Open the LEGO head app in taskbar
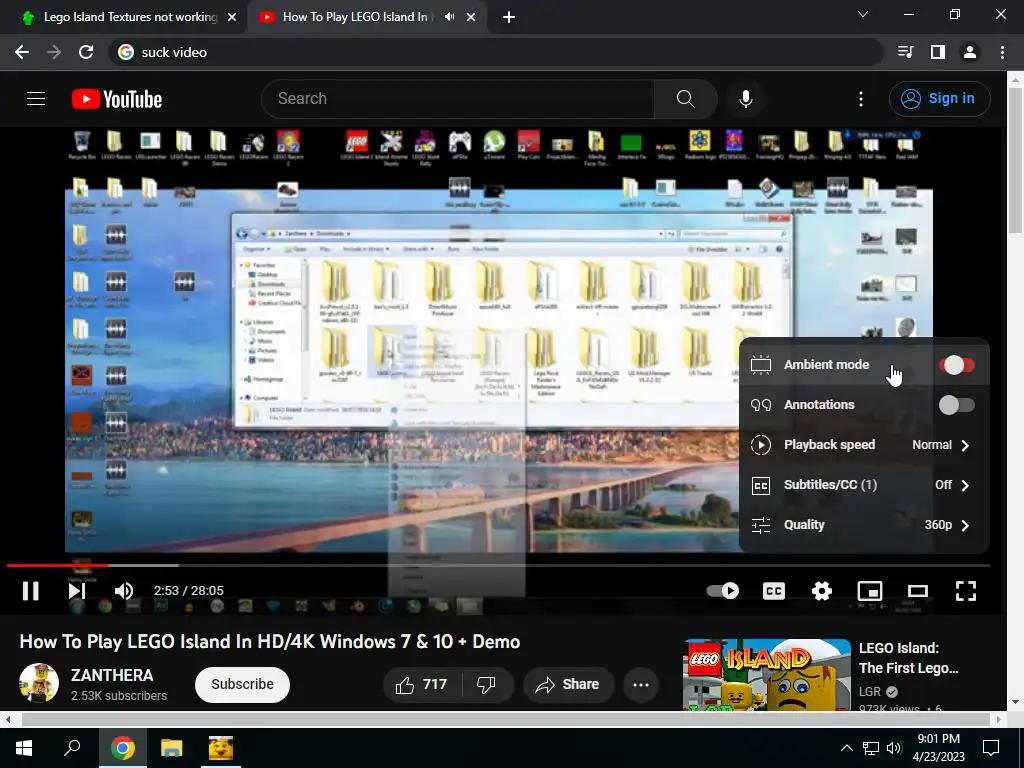Viewport: 1024px width, 768px height. [x=221, y=748]
